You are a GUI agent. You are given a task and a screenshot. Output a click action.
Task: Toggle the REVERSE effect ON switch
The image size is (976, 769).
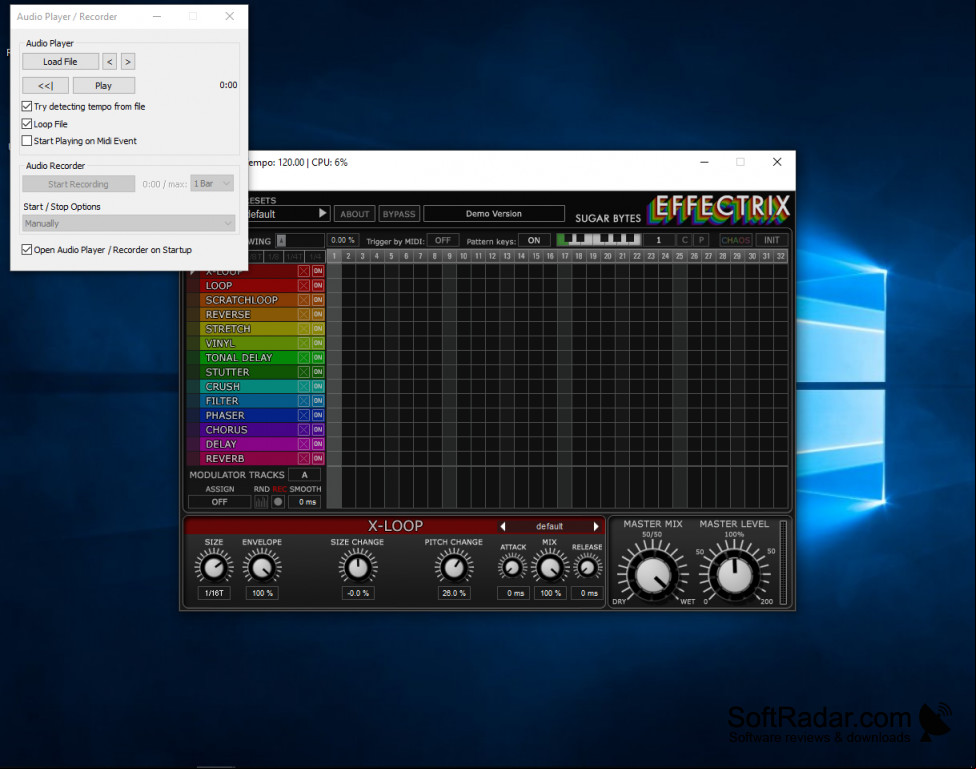tap(317, 314)
